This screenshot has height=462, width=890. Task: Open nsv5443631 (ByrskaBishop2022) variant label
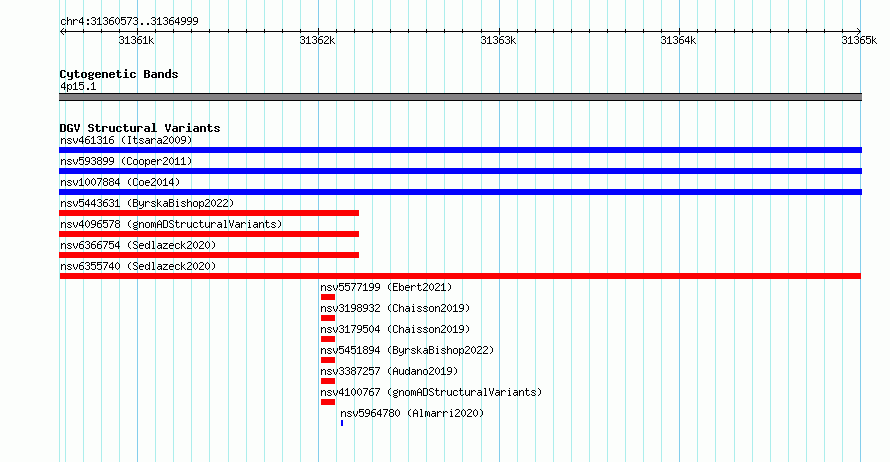tap(147, 203)
